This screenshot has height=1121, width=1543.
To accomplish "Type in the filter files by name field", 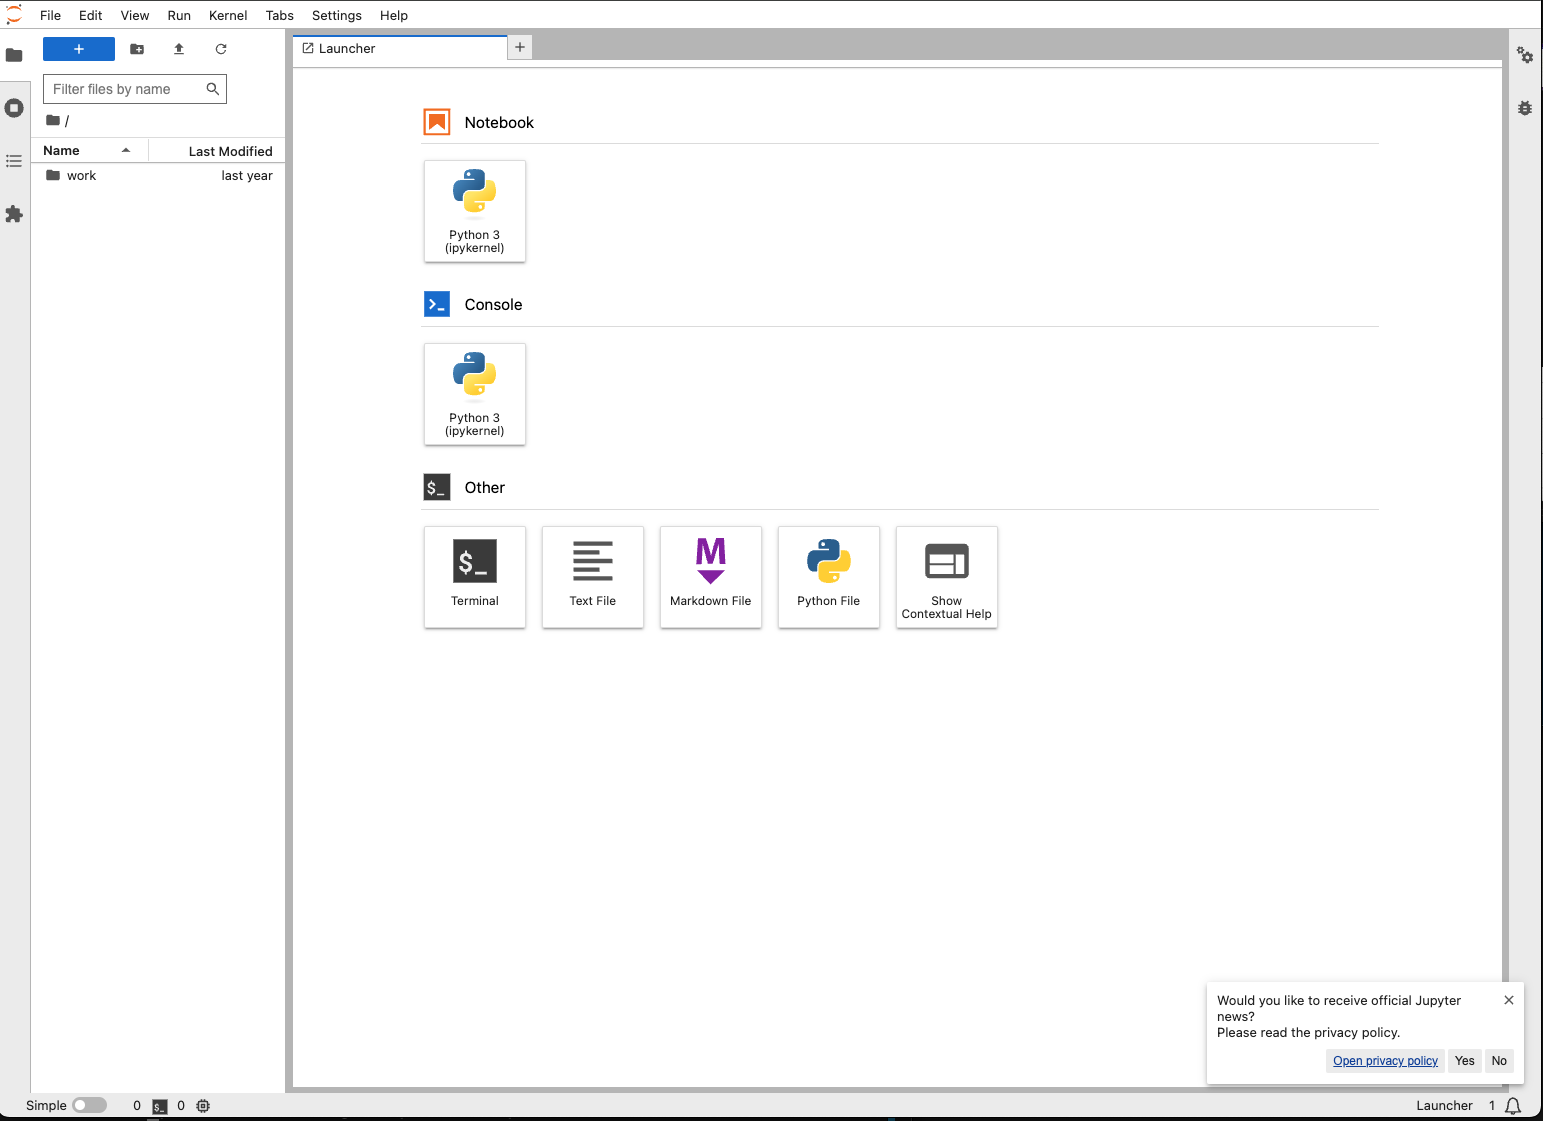I will (x=125, y=89).
